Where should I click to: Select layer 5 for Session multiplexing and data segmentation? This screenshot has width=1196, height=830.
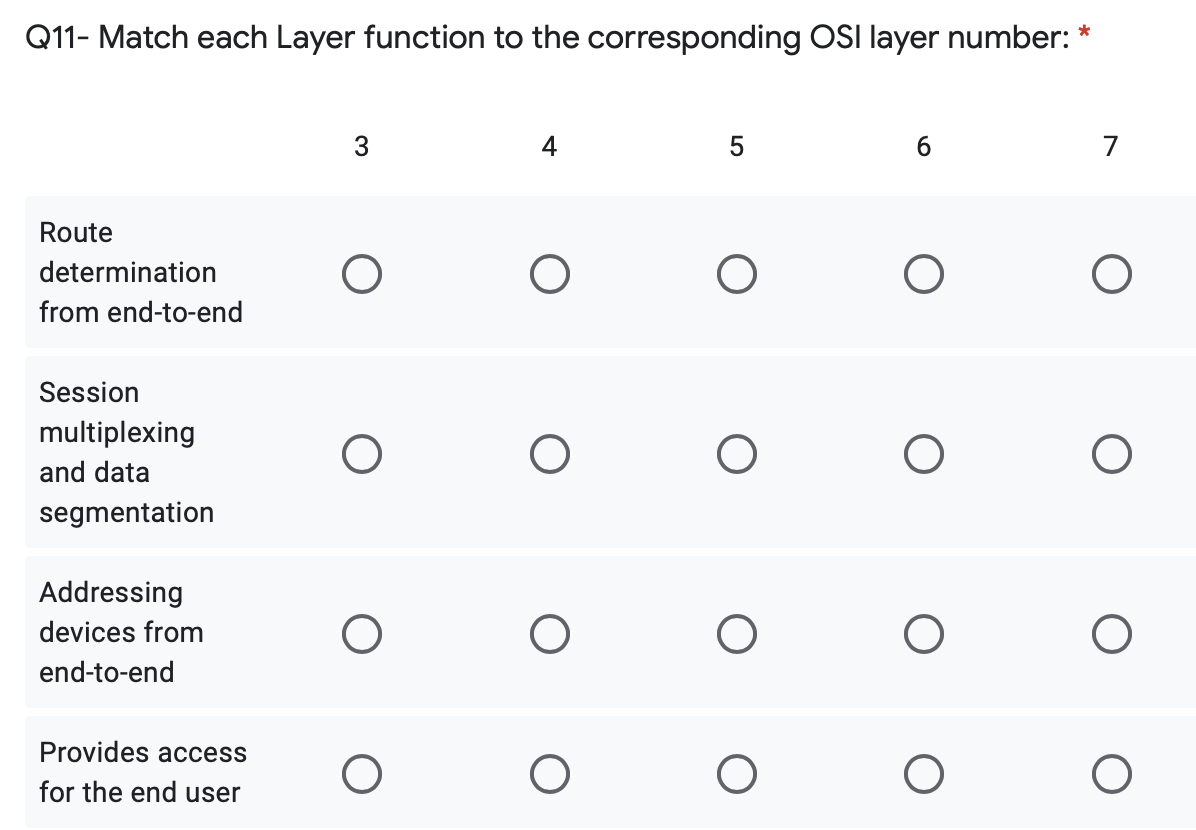(x=736, y=453)
